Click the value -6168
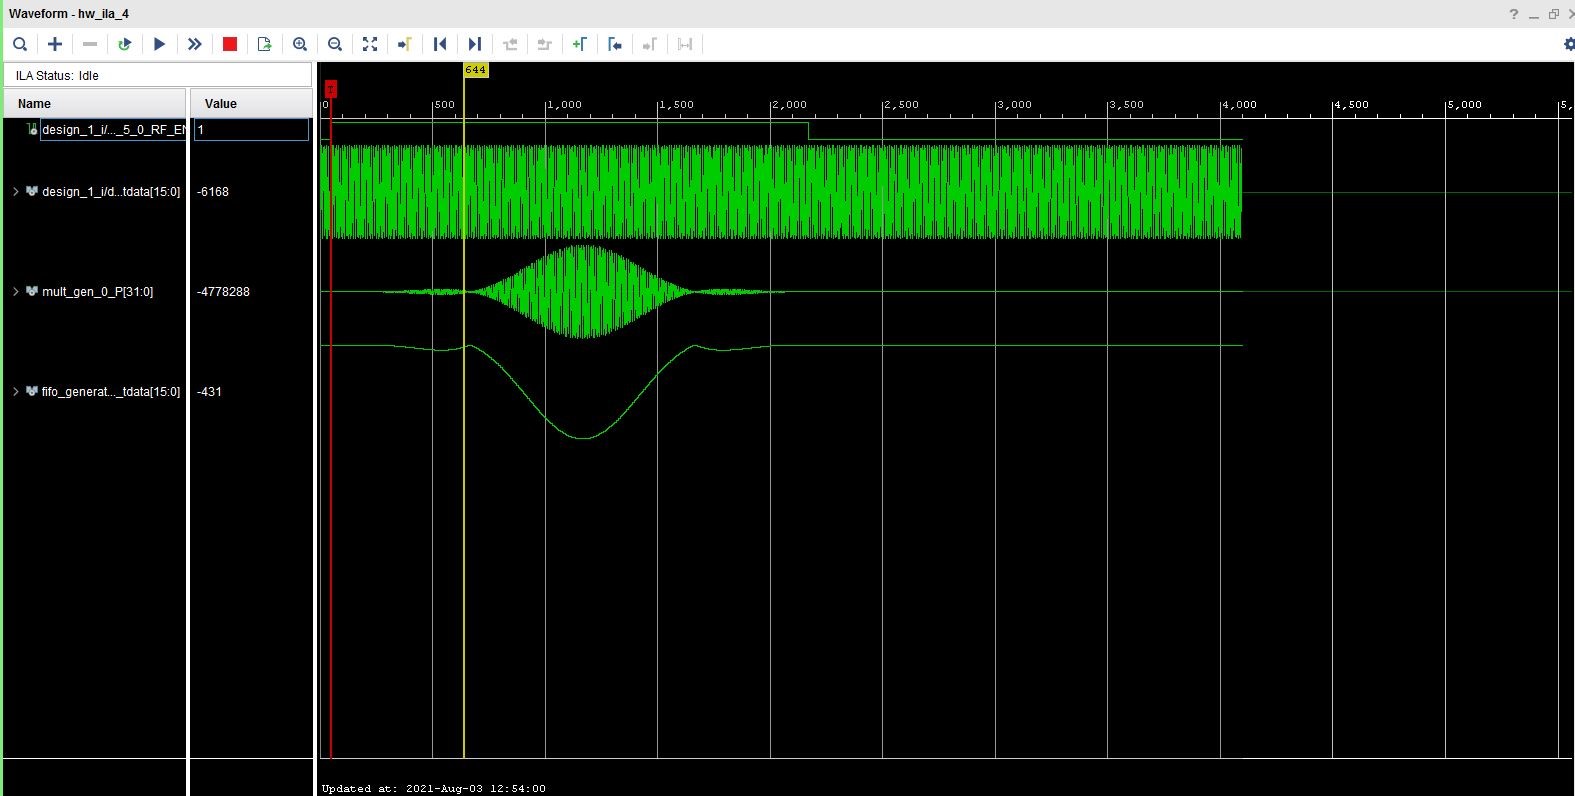Screen dimensions: 1575x796 [213, 192]
